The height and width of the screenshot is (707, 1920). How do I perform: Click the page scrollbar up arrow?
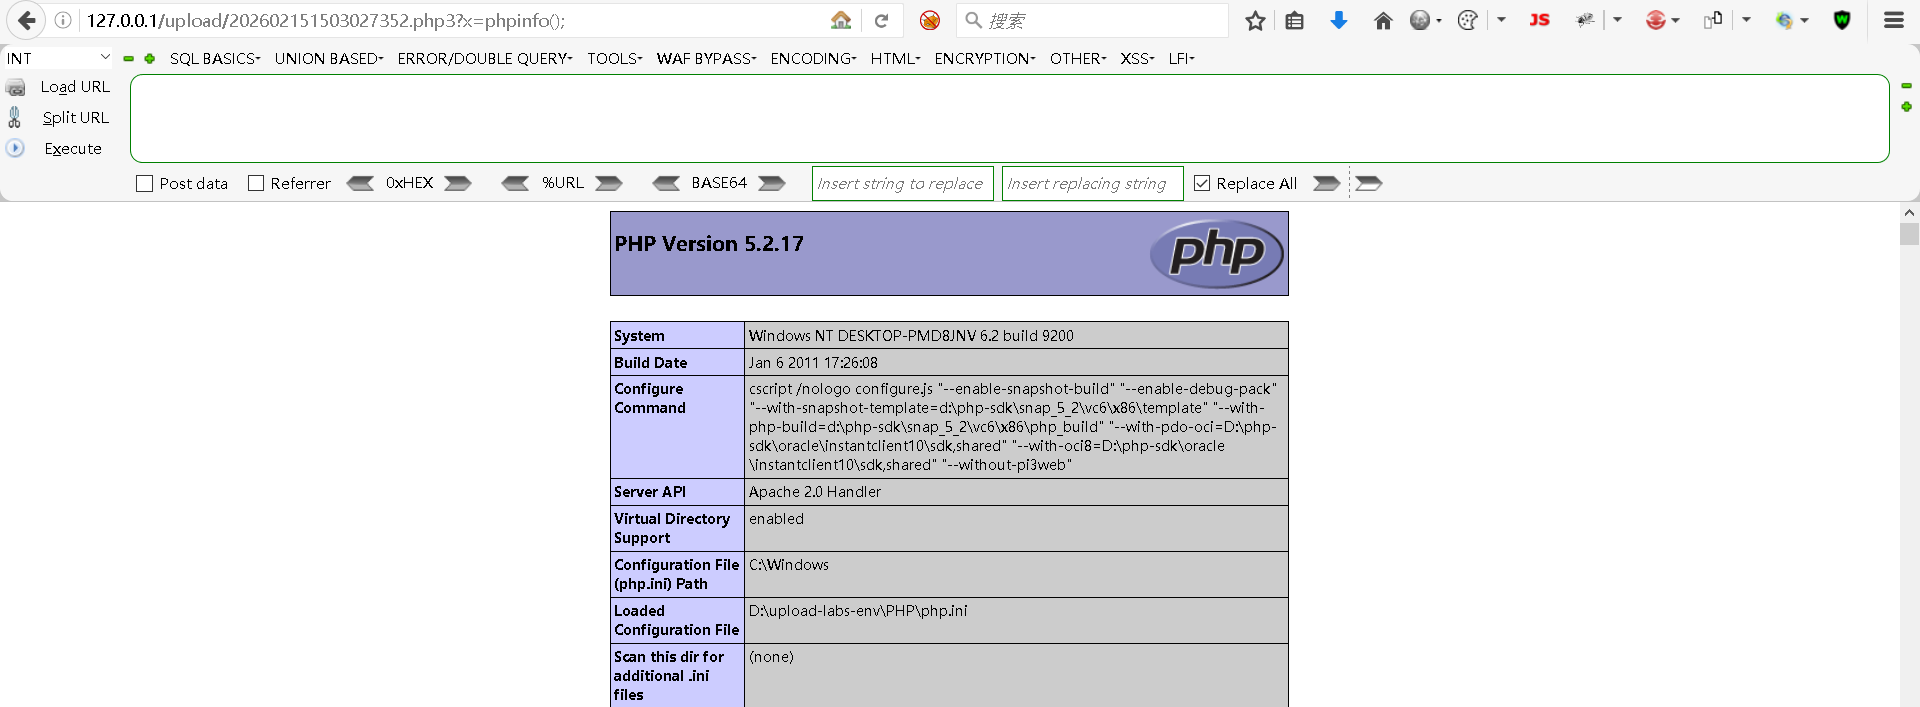[x=1909, y=213]
